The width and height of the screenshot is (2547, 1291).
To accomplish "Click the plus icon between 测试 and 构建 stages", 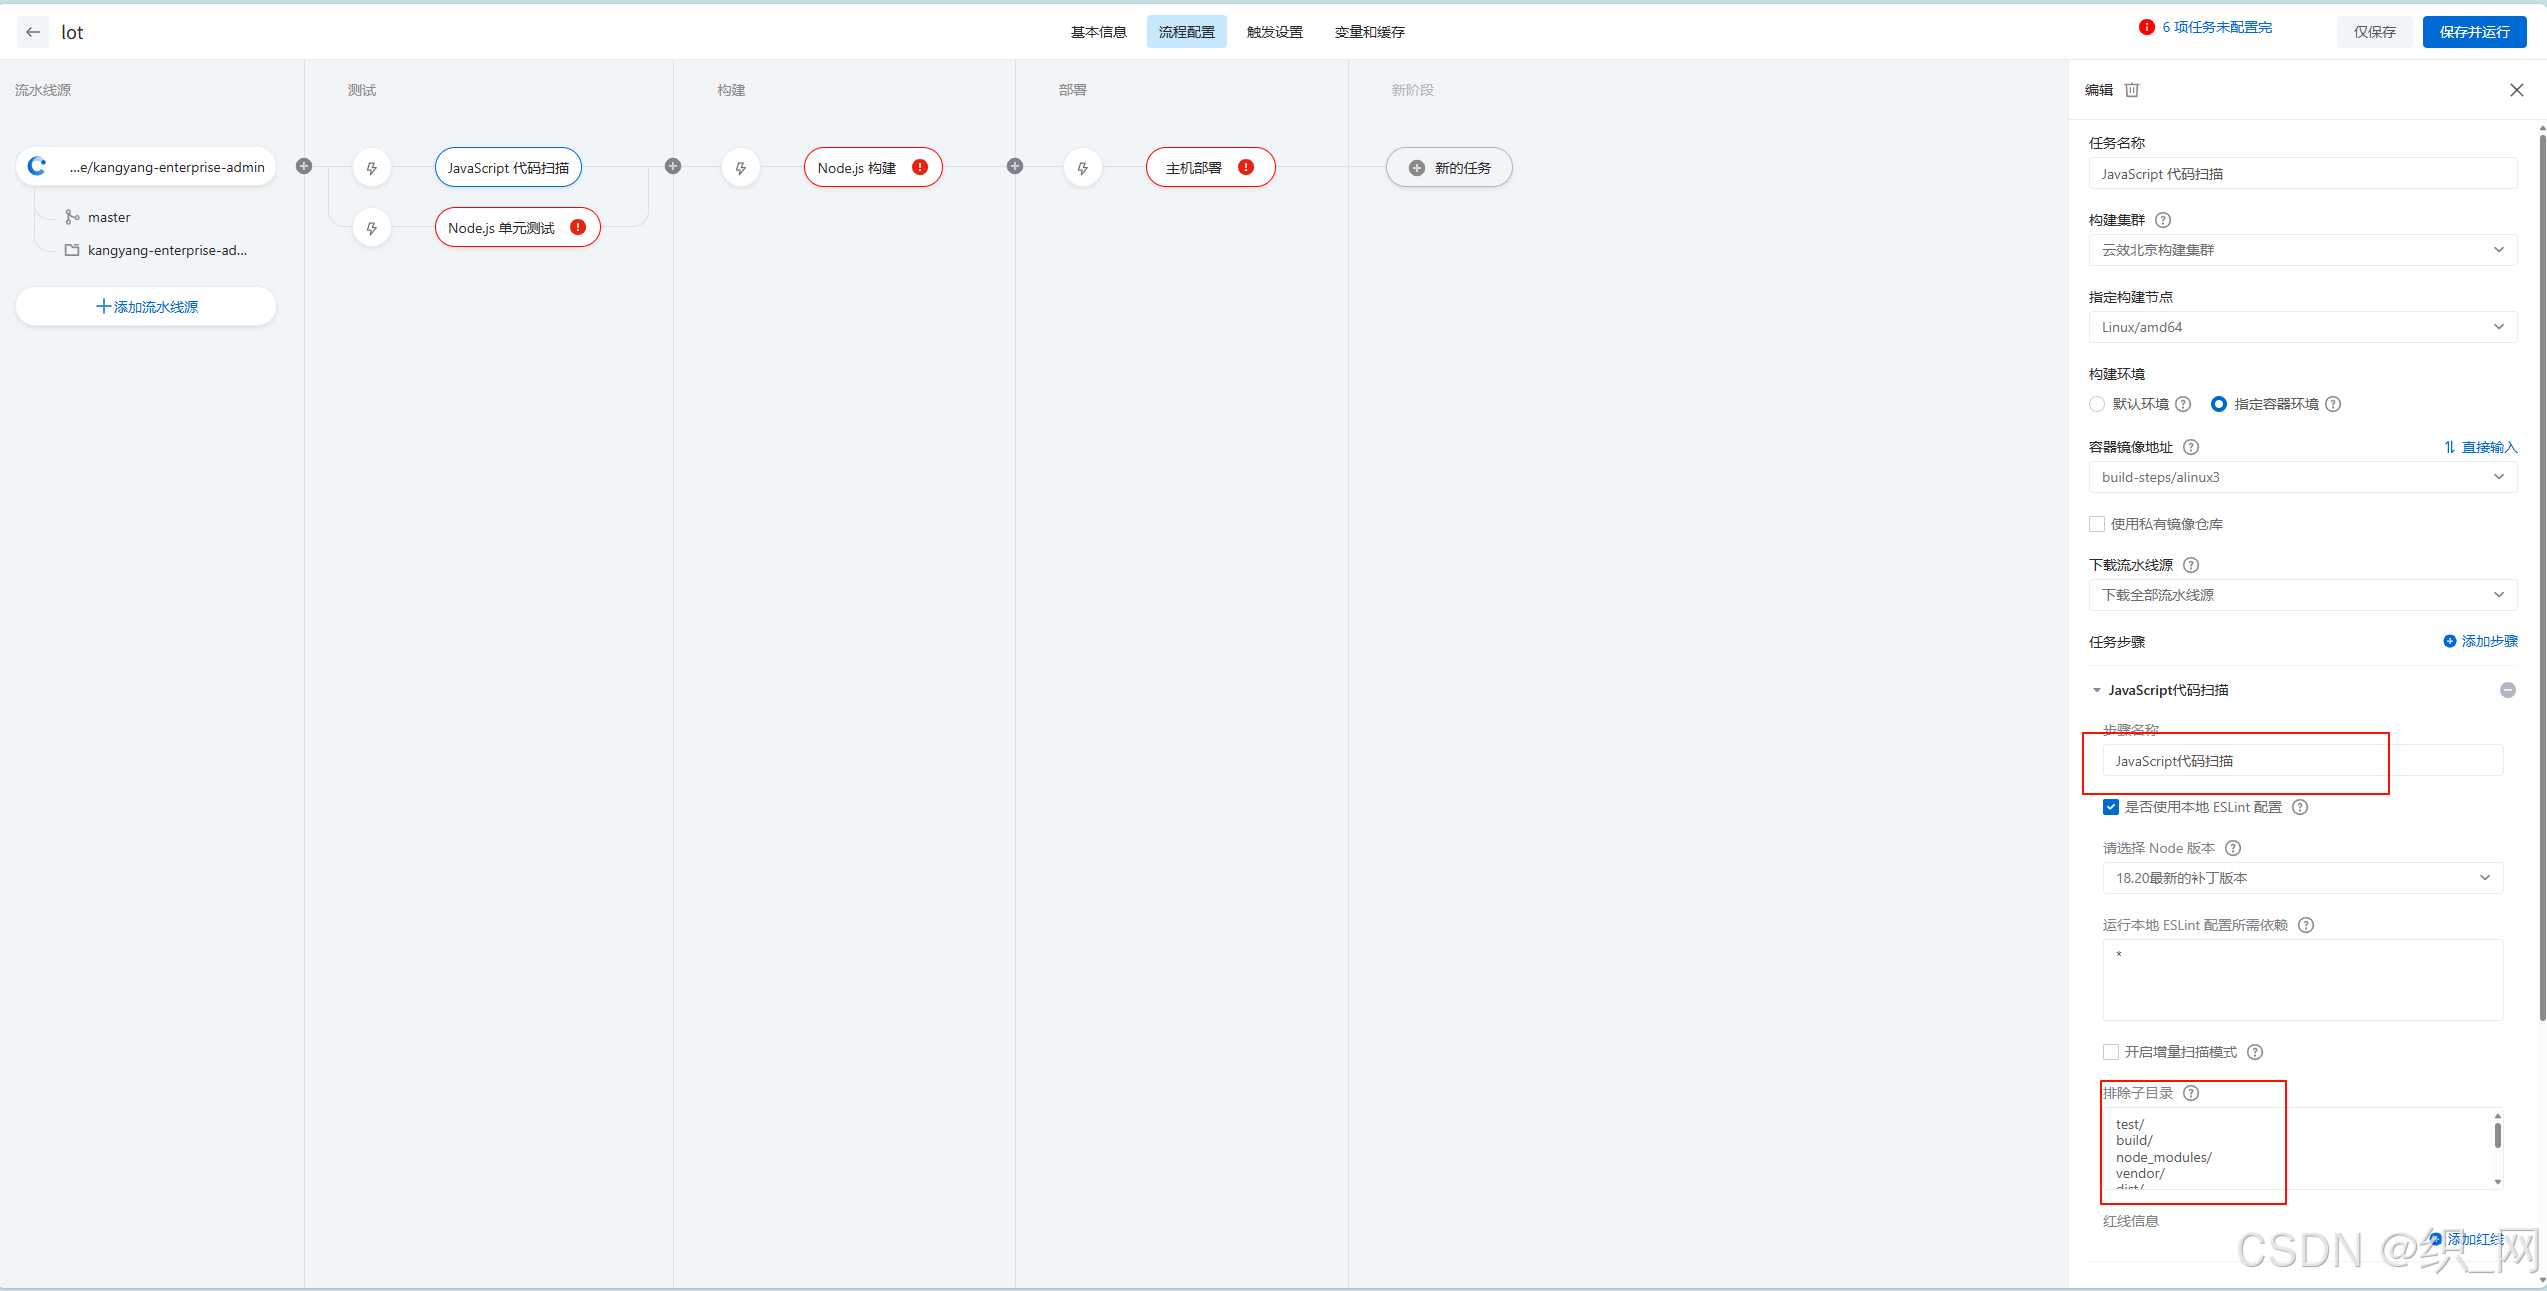I will click(x=673, y=166).
